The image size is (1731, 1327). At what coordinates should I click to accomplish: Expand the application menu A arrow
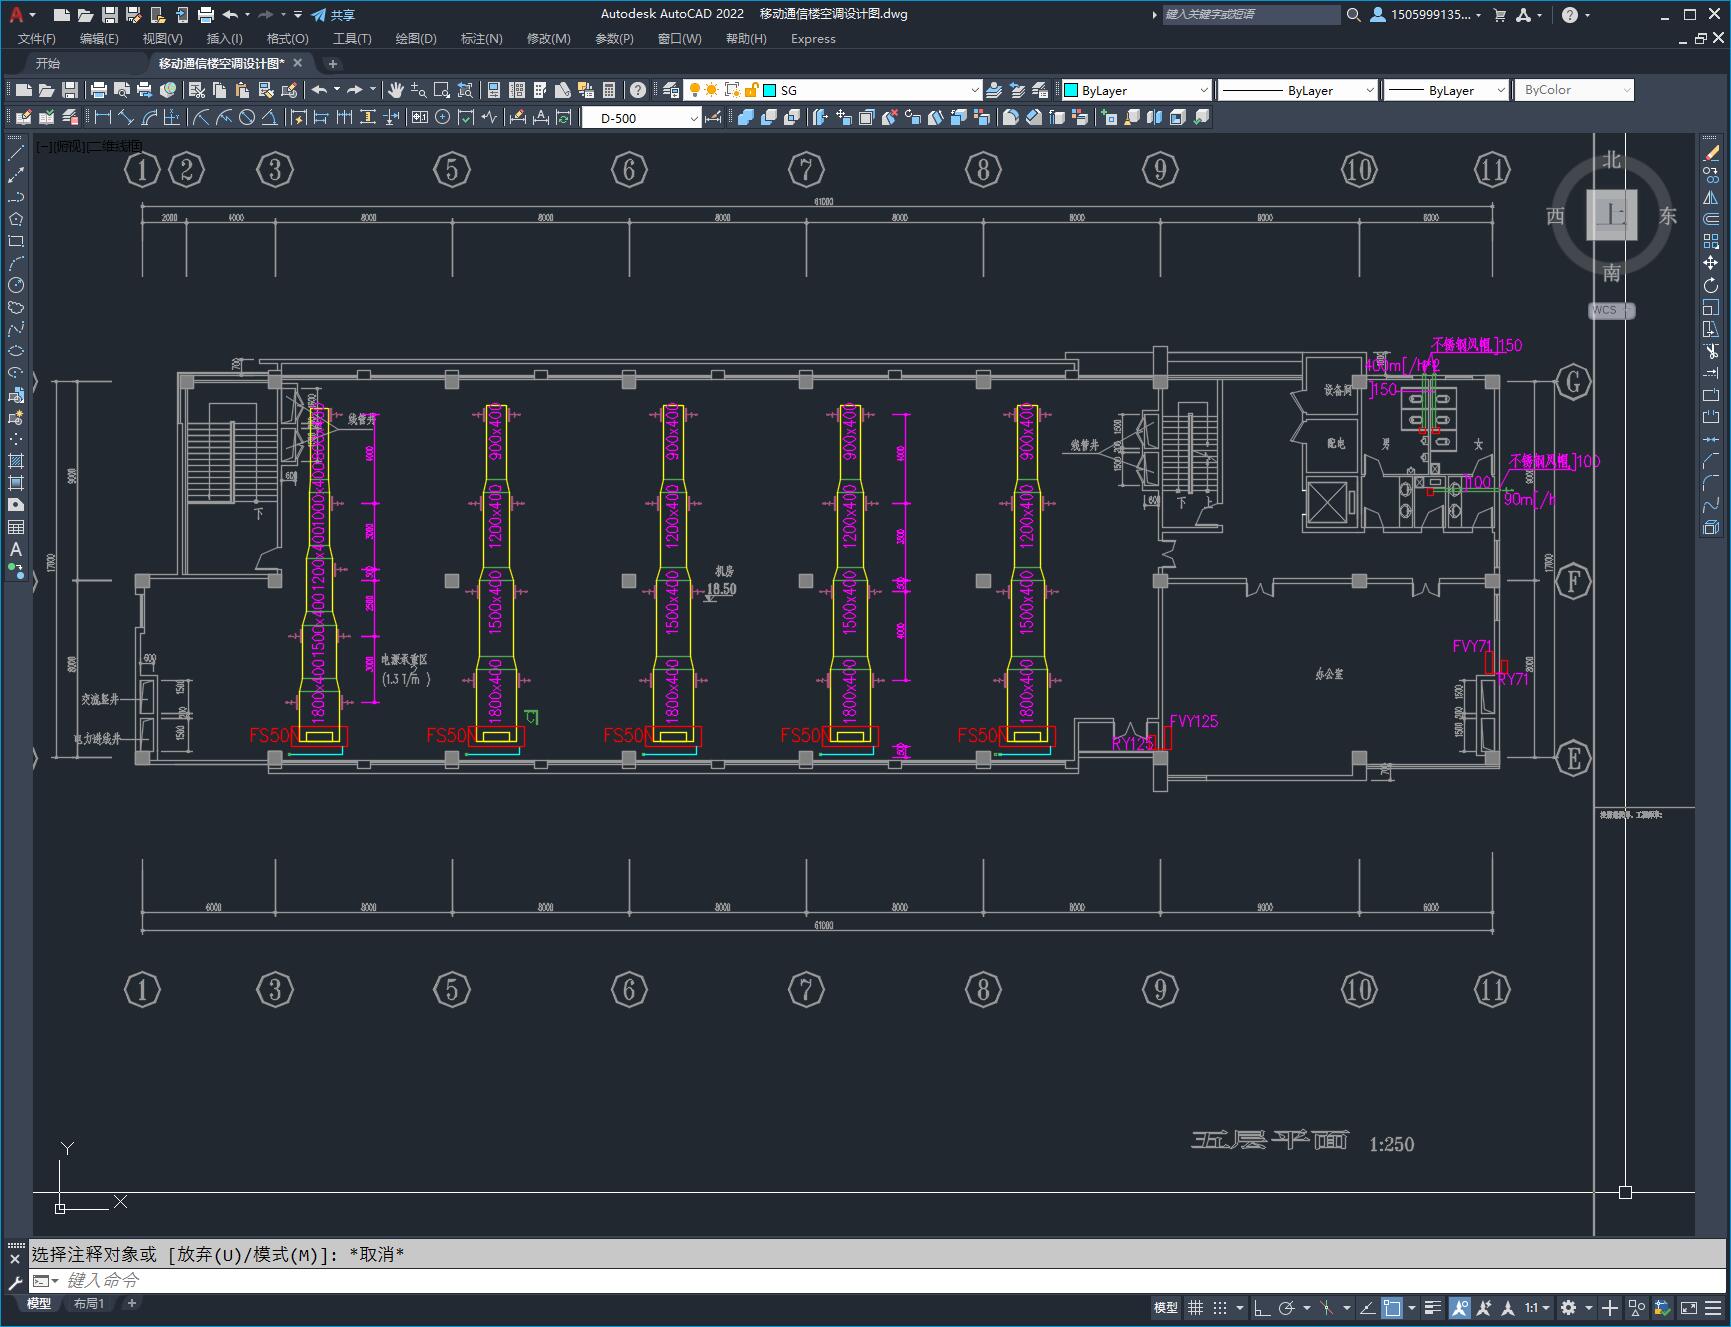coord(32,15)
